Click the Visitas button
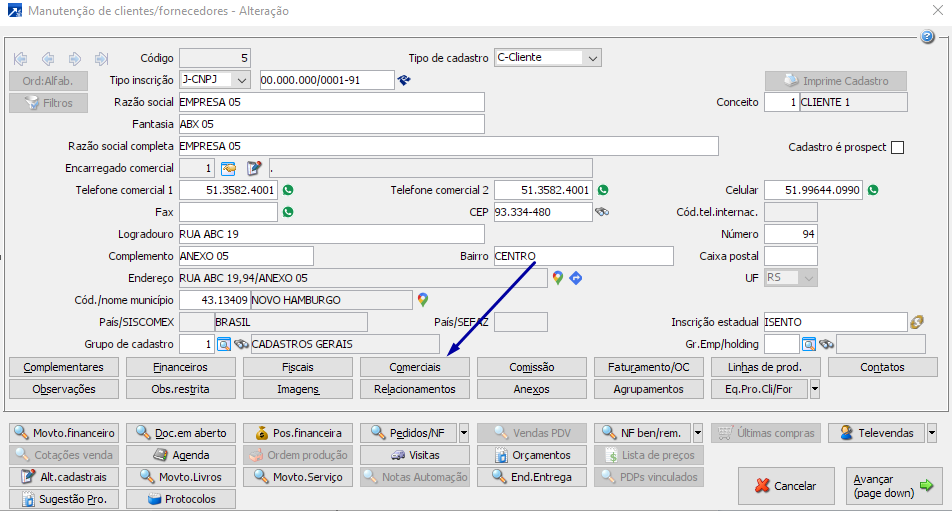This screenshot has width=952, height=511. pyautogui.click(x=415, y=455)
